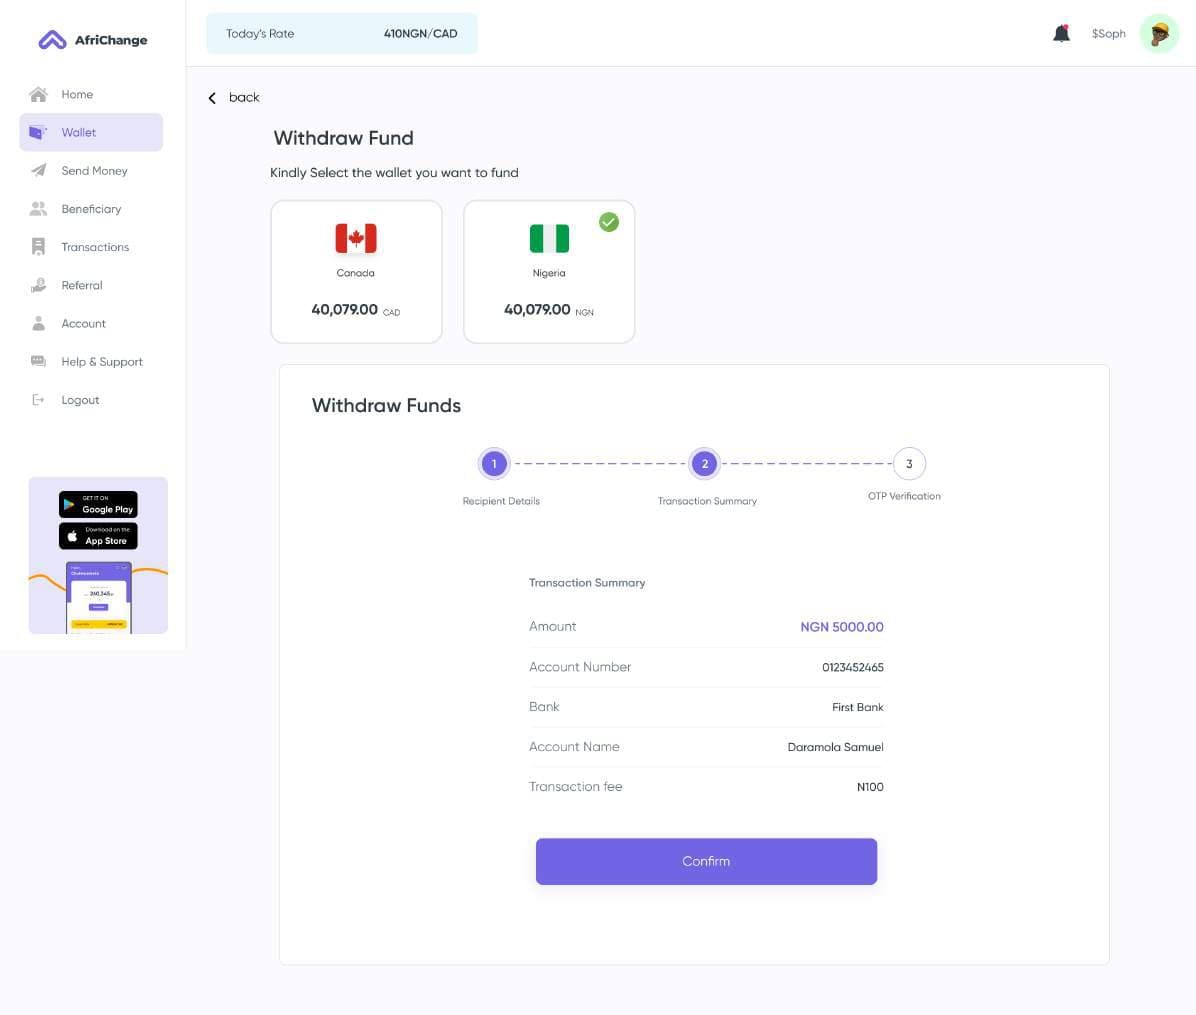Click Download on the App Store badge

tap(98, 535)
